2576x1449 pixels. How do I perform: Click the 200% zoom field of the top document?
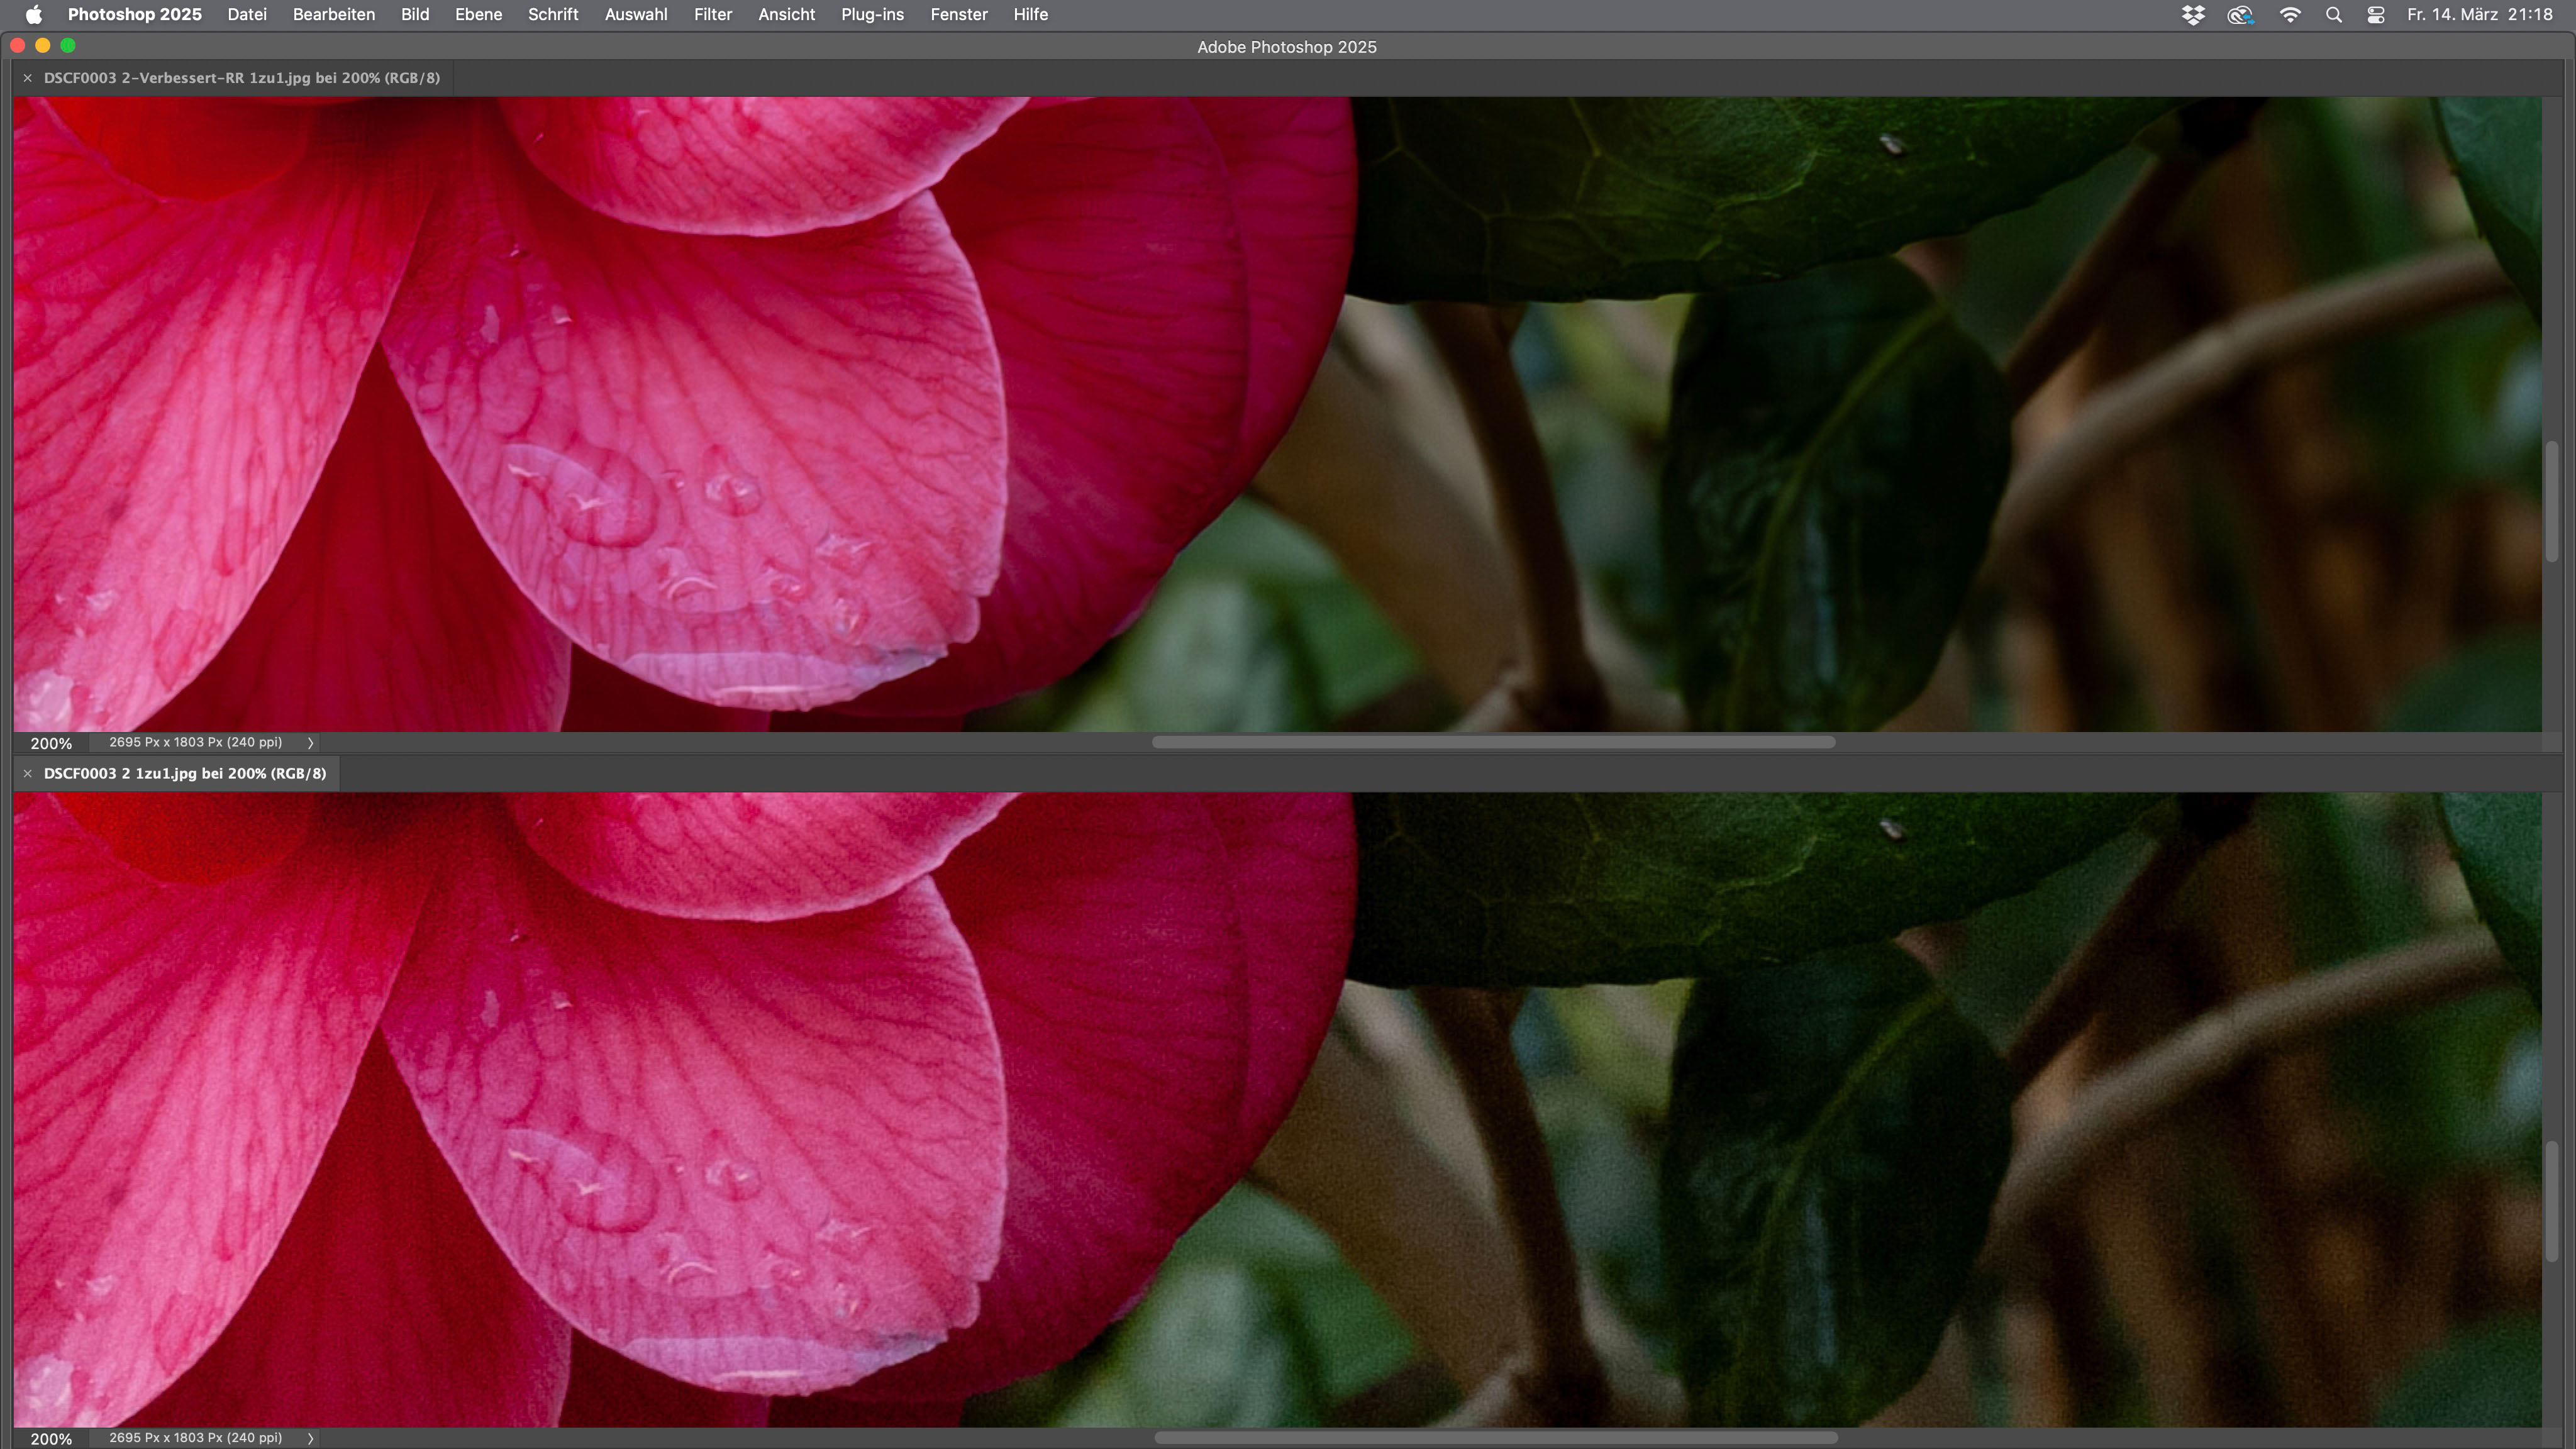[51, 743]
